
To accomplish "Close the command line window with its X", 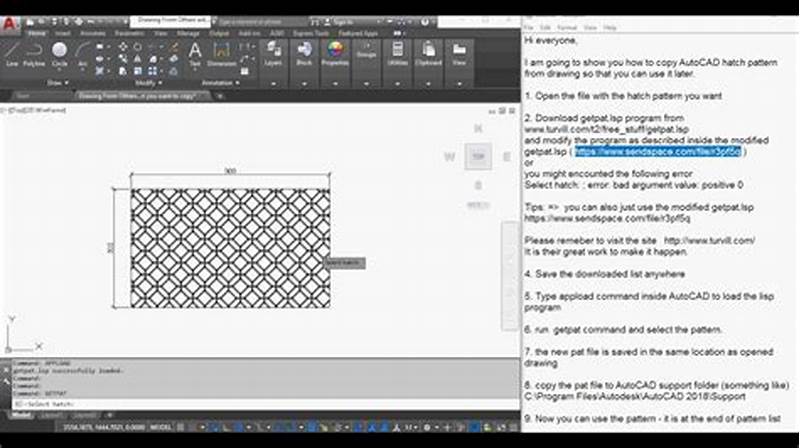I will [x=6, y=369].
